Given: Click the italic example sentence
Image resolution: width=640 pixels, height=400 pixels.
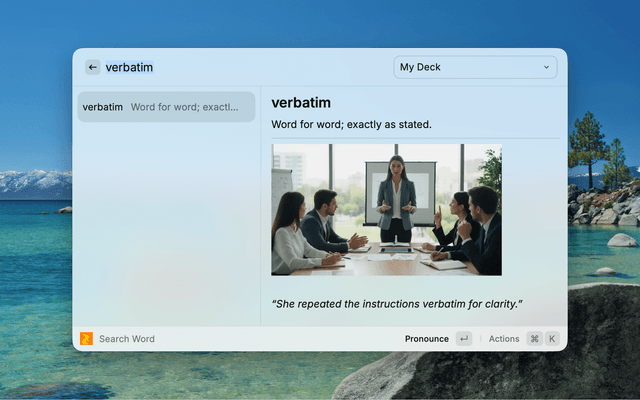Looking at the screenshot, I should coord(397,303).
